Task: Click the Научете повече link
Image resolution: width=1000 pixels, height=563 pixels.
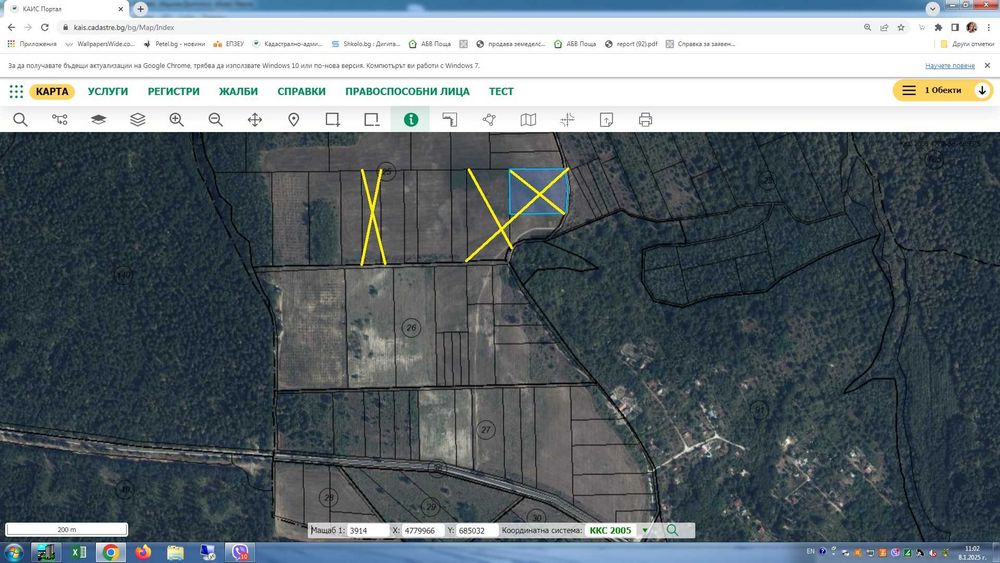Action: pos(950,66)
